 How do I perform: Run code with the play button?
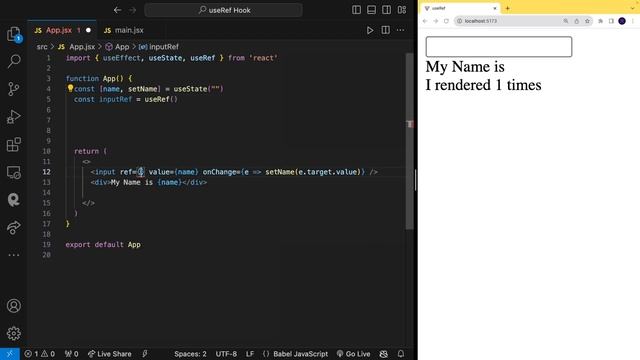tap(370, 30)
